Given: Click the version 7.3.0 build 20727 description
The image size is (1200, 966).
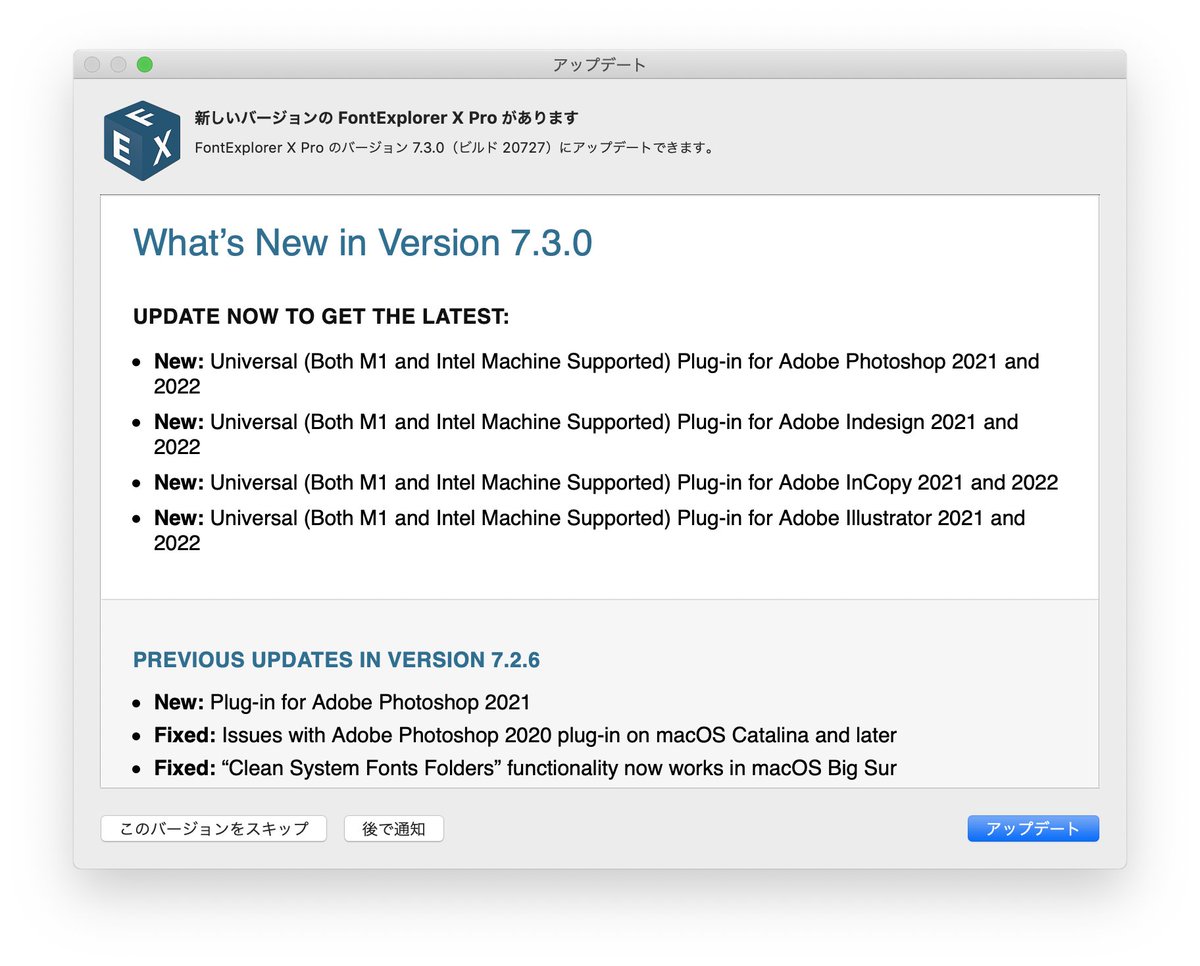Looking at the screenshot, I should [454, 148].
